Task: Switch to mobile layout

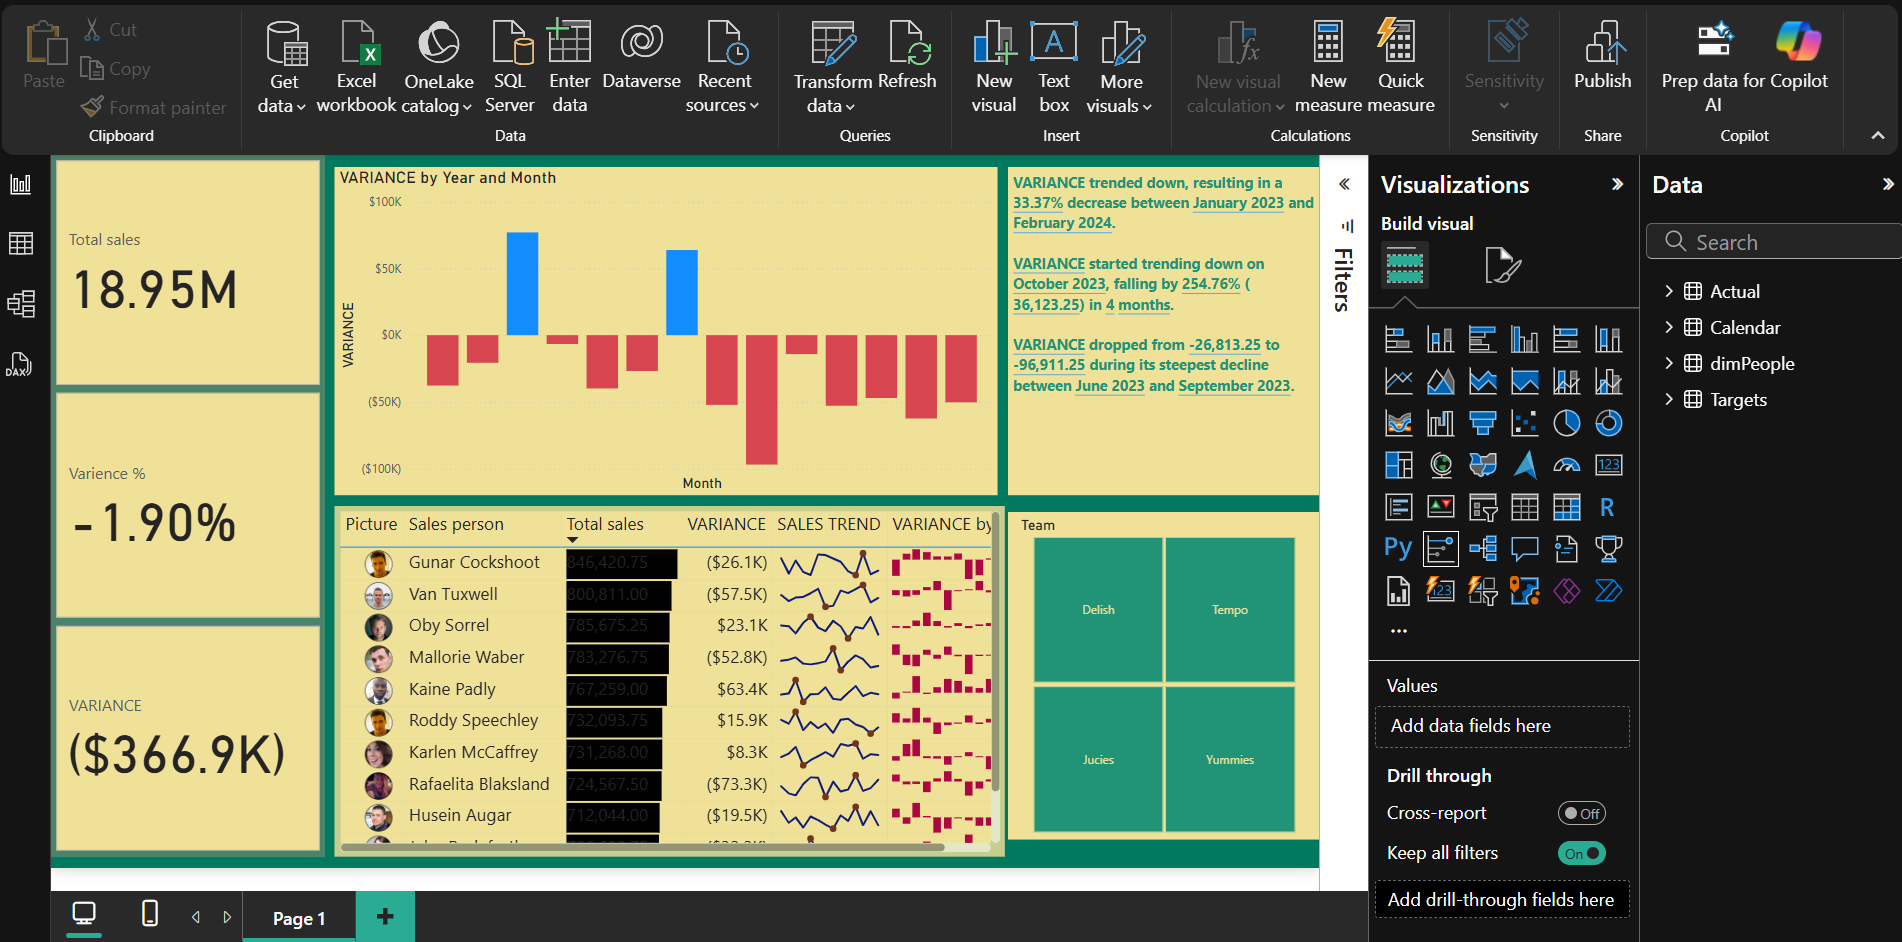Action: (x=150, y=913)
